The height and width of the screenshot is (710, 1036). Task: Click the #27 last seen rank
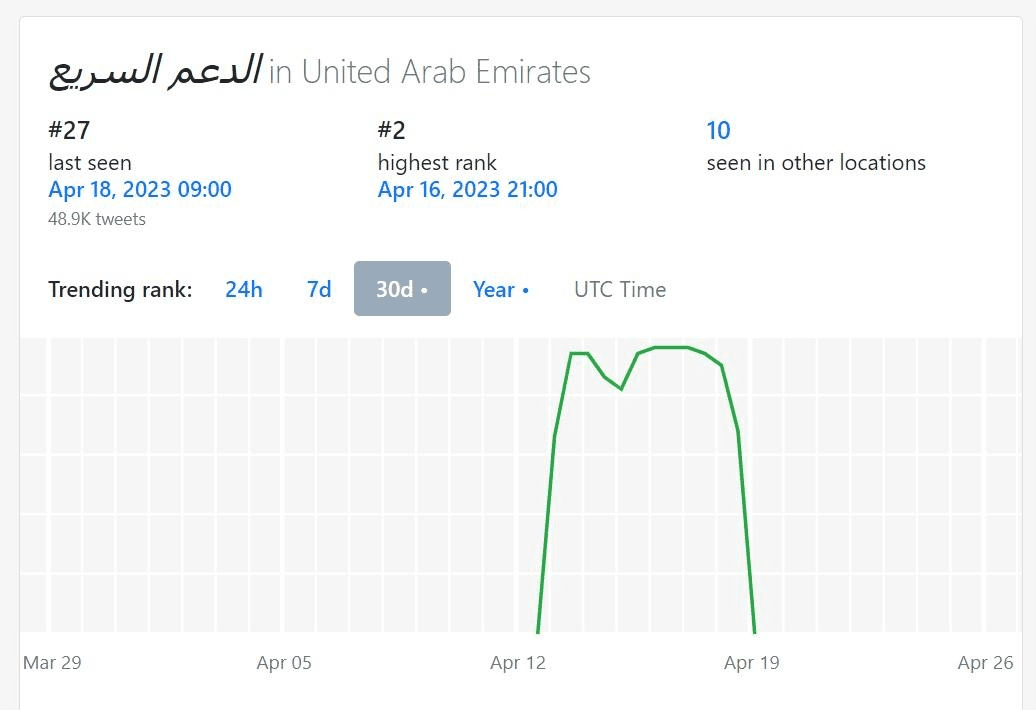point(69,130)
